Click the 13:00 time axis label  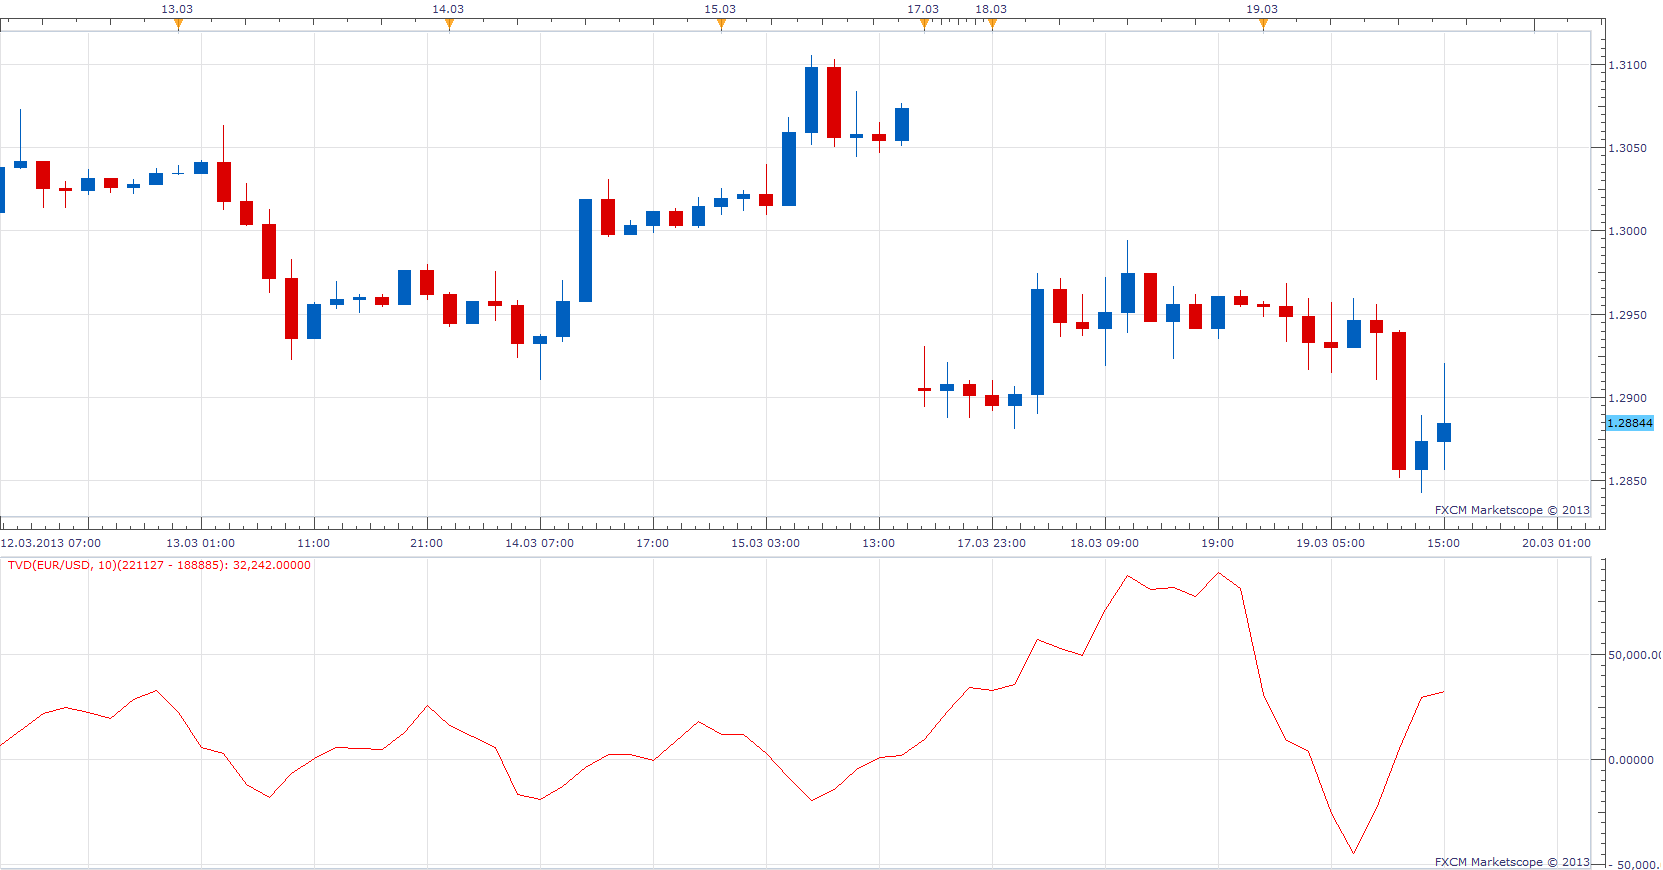coord(878,543)
